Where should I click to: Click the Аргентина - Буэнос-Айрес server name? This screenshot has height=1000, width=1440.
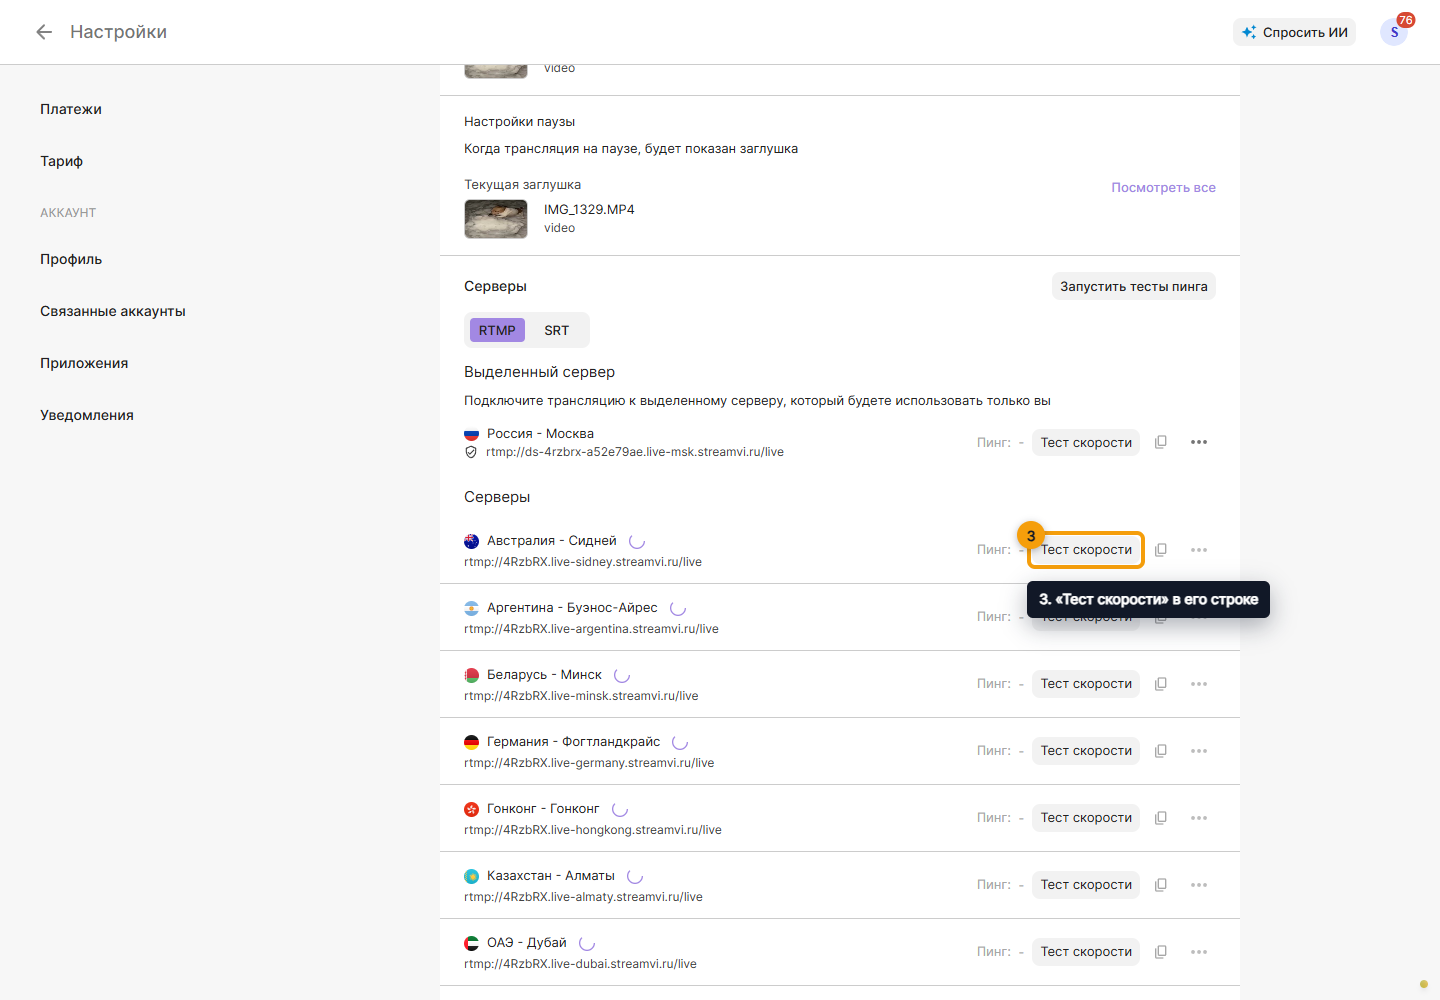572,608
